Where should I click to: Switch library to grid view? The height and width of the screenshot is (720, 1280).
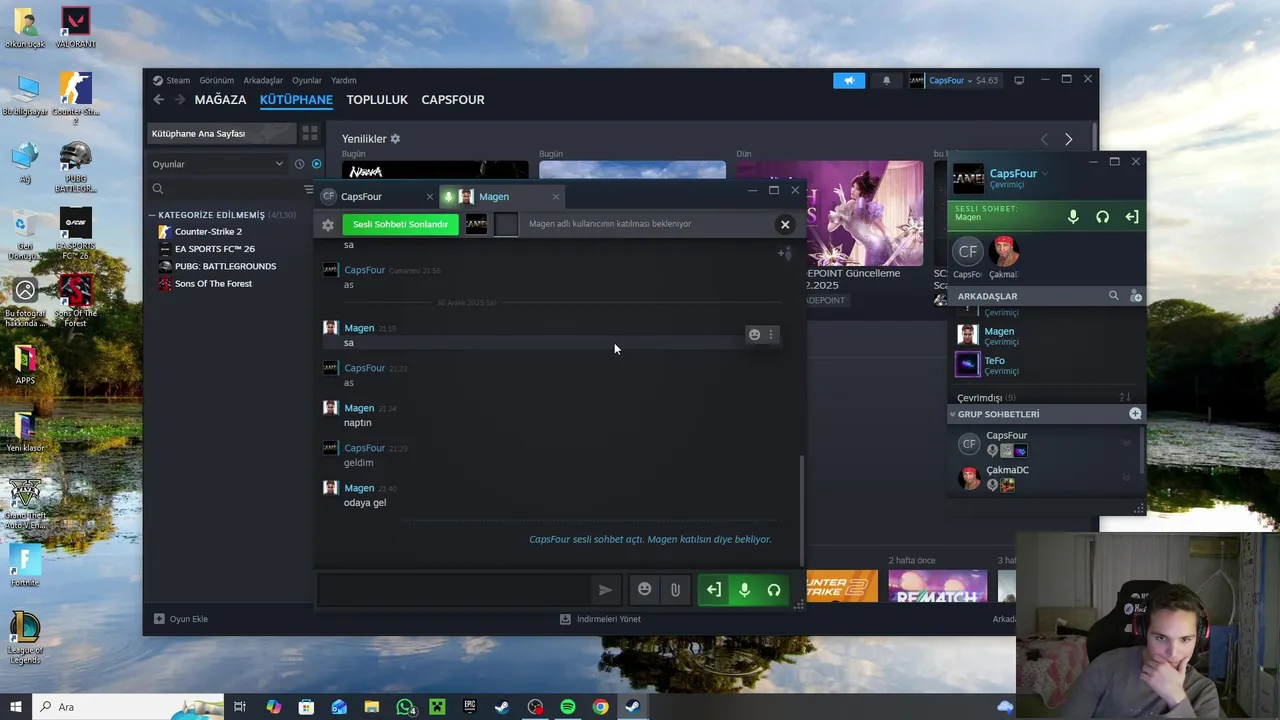(x=311, y=134)
